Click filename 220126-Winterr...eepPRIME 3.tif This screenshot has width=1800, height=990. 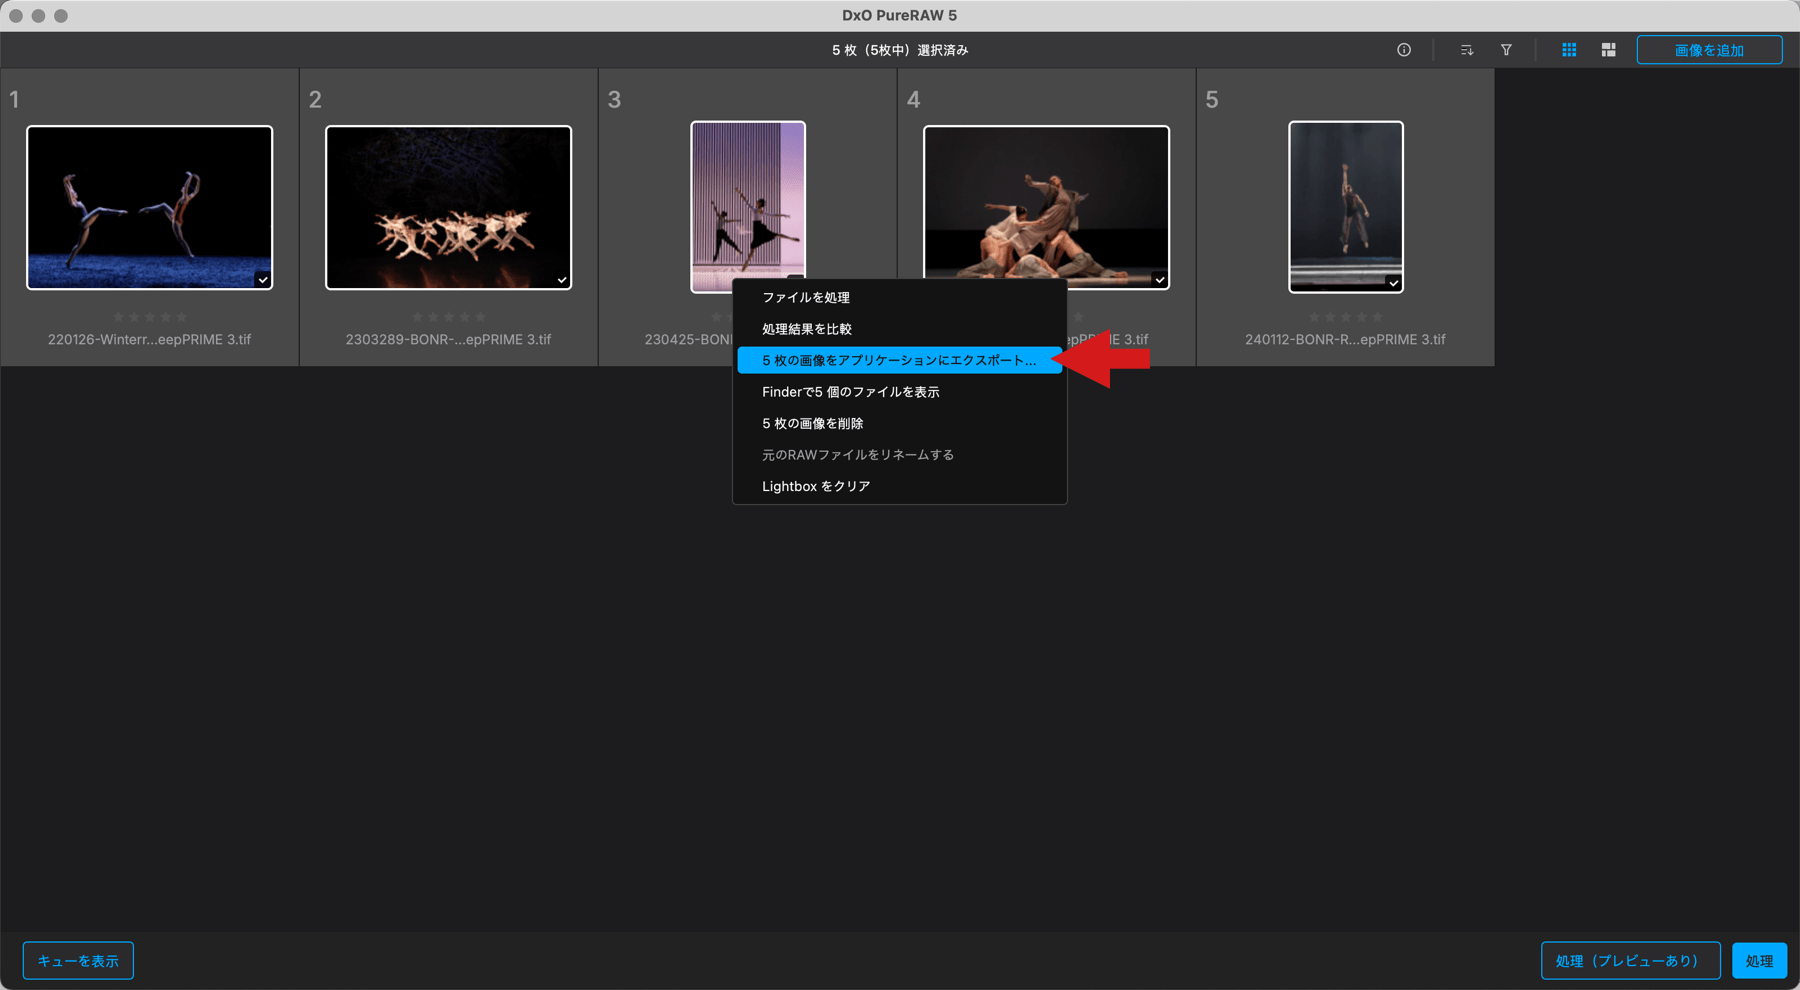149,340
